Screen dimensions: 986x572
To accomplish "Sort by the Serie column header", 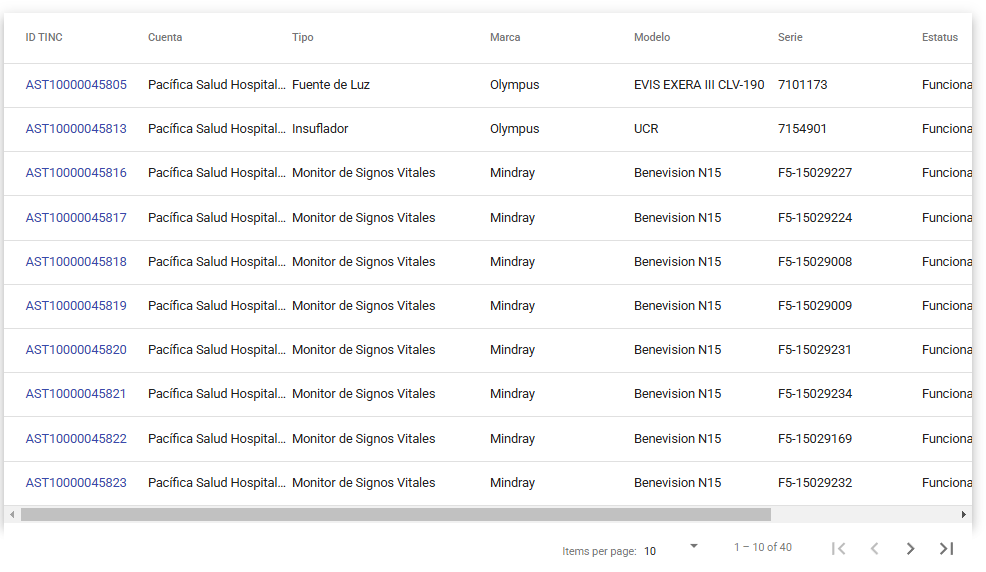I will click(790, 38).
